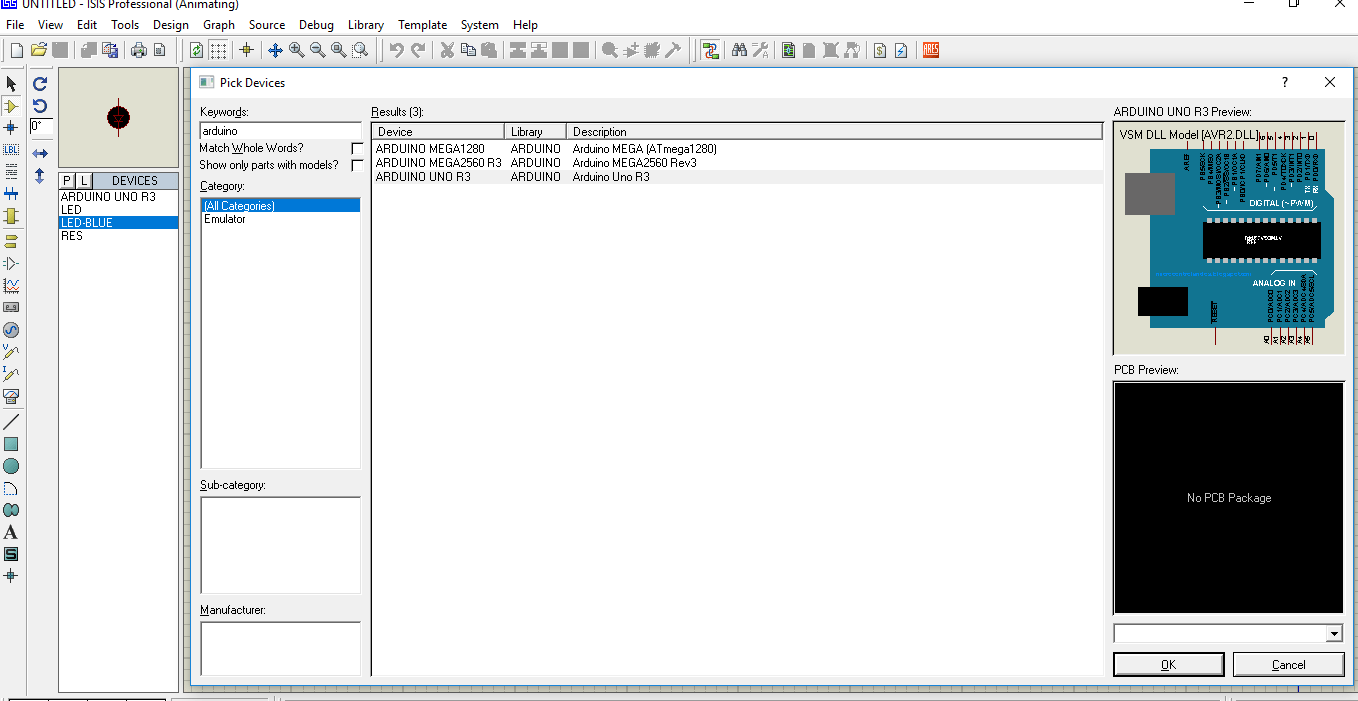This screenshot has width=1358, height=701.
Task: Click the Print design icon
Action: 138,50
